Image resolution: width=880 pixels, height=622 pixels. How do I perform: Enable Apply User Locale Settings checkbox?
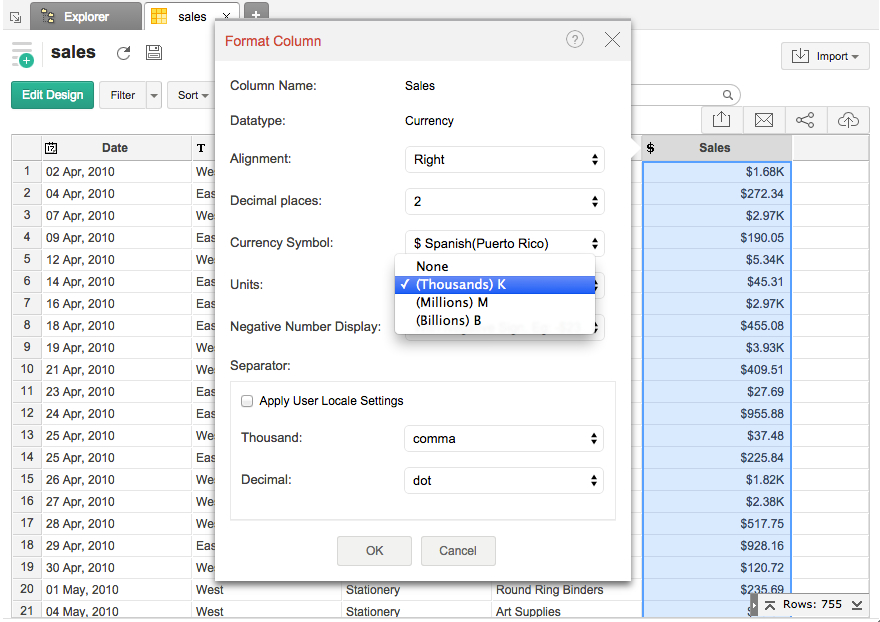(247, 401)
